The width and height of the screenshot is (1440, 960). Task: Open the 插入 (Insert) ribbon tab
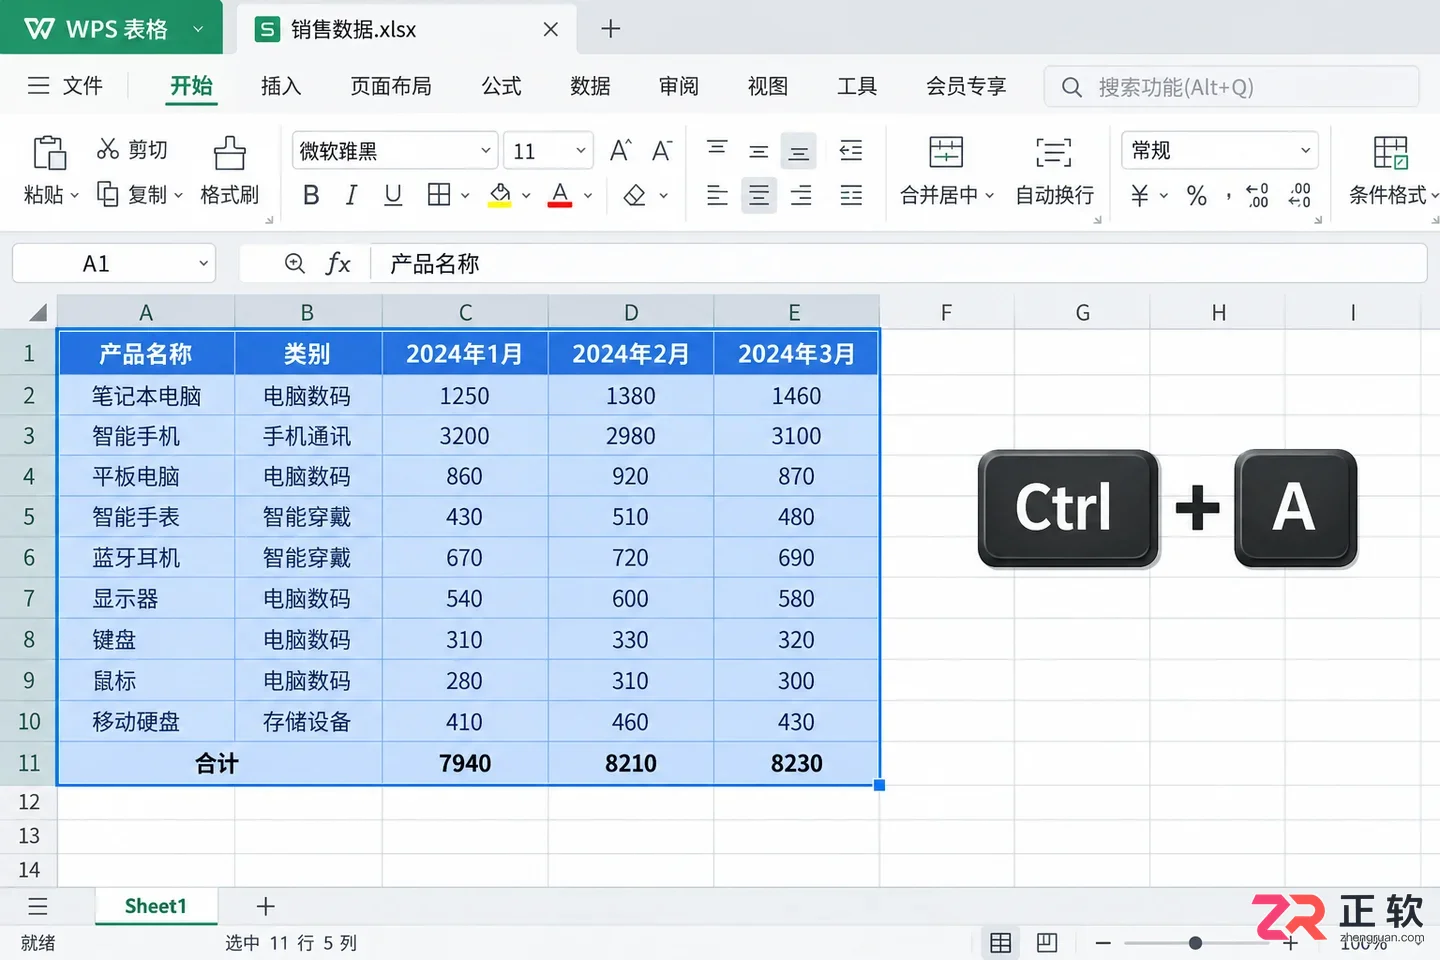click(x=280, y=86)
